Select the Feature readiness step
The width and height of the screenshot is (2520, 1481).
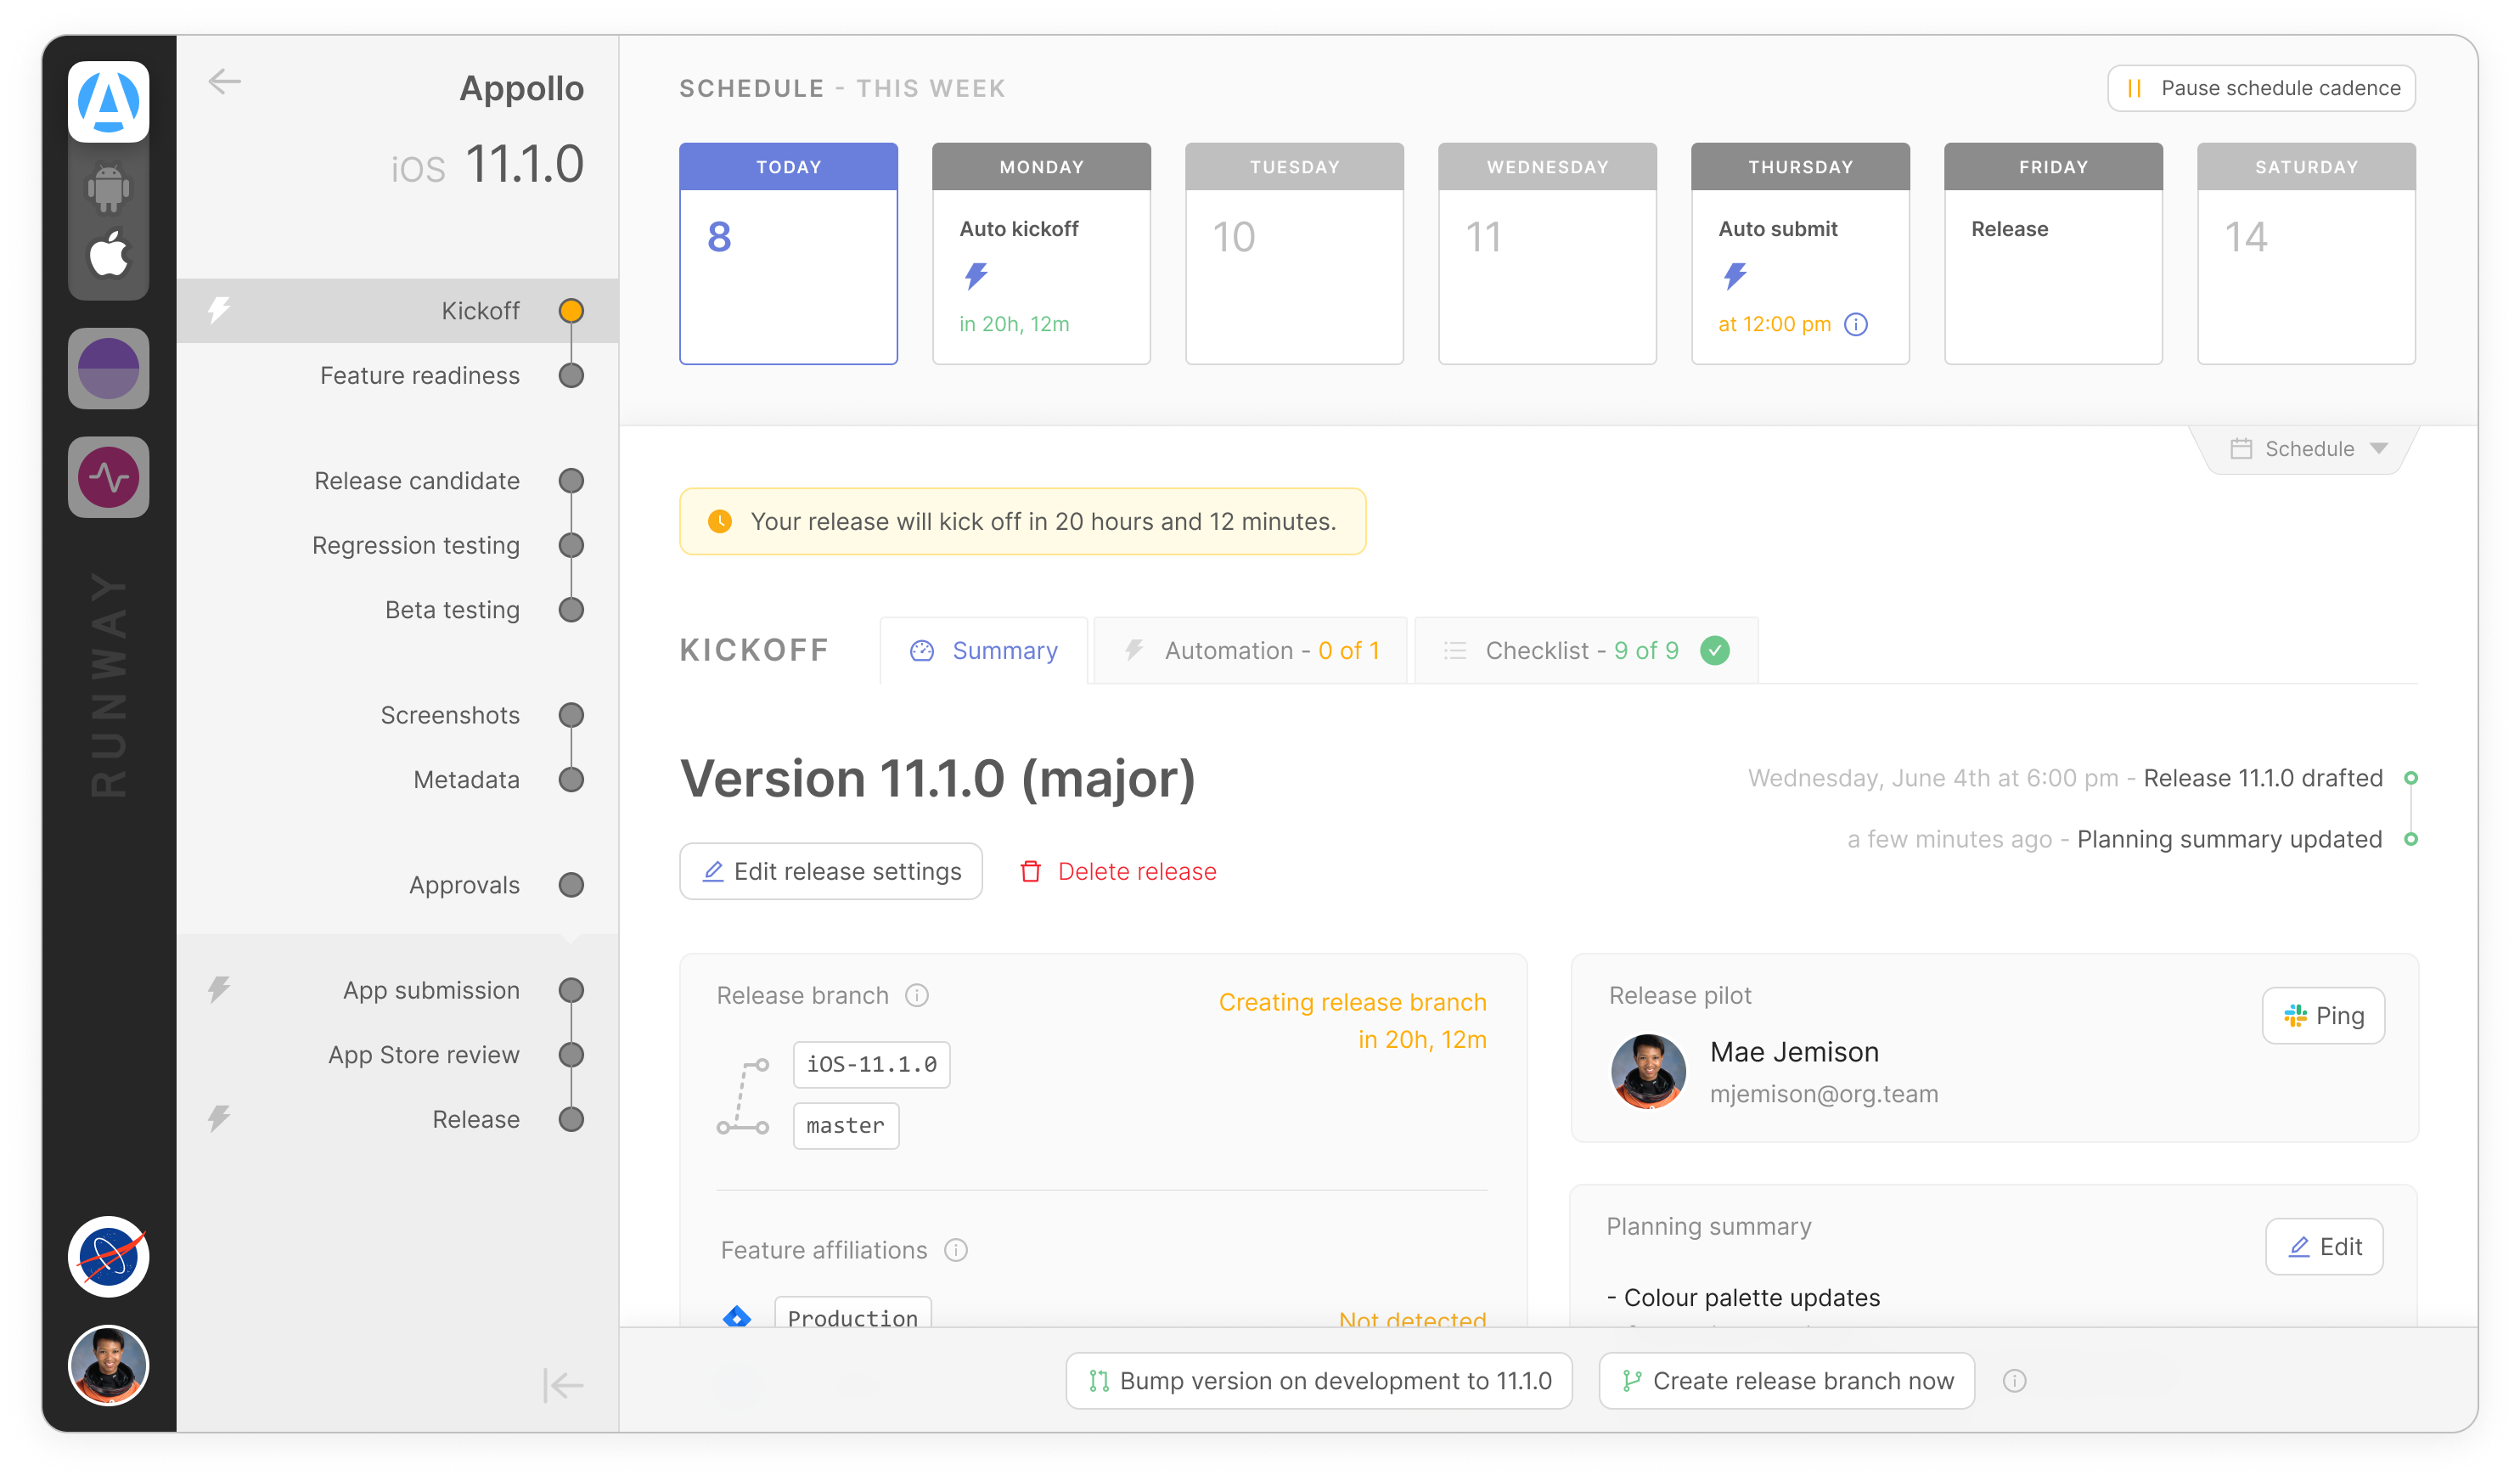[x=419, y=375]
